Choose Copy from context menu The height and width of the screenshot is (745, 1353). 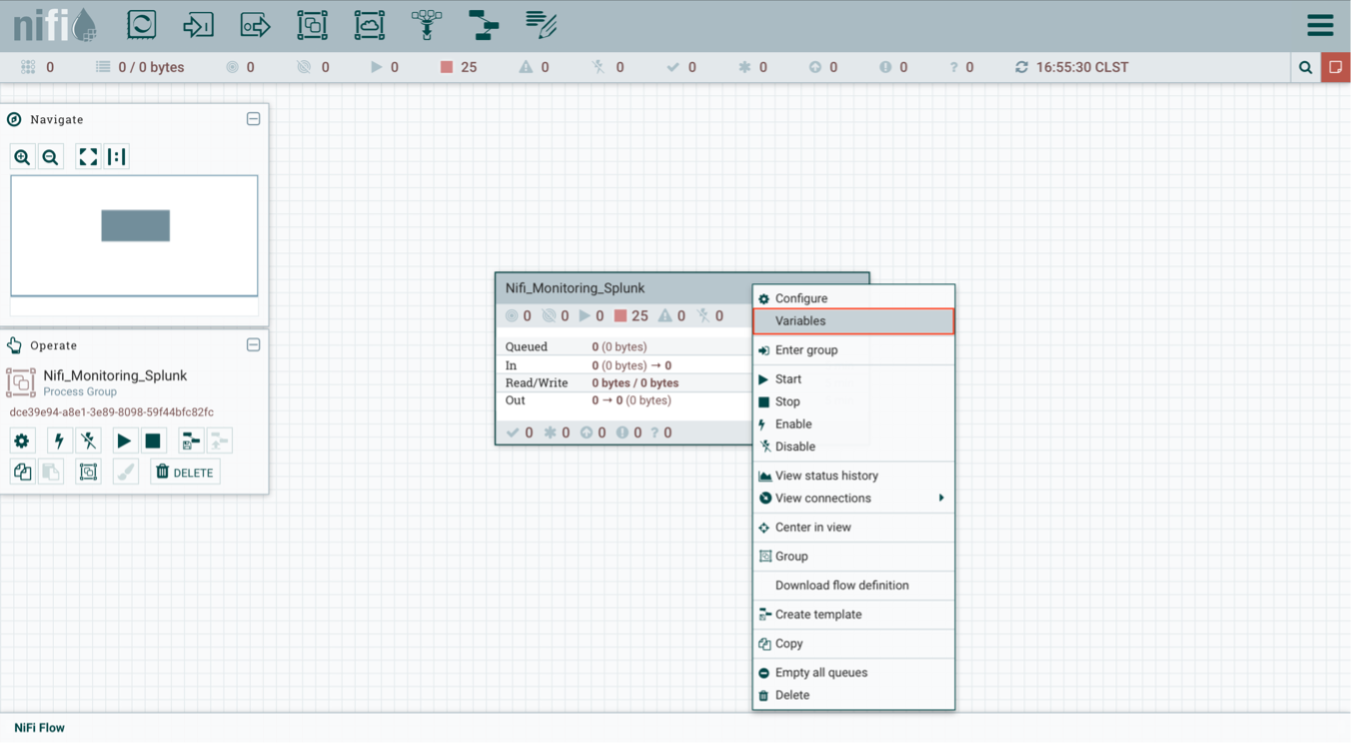[x=853, y=643]
